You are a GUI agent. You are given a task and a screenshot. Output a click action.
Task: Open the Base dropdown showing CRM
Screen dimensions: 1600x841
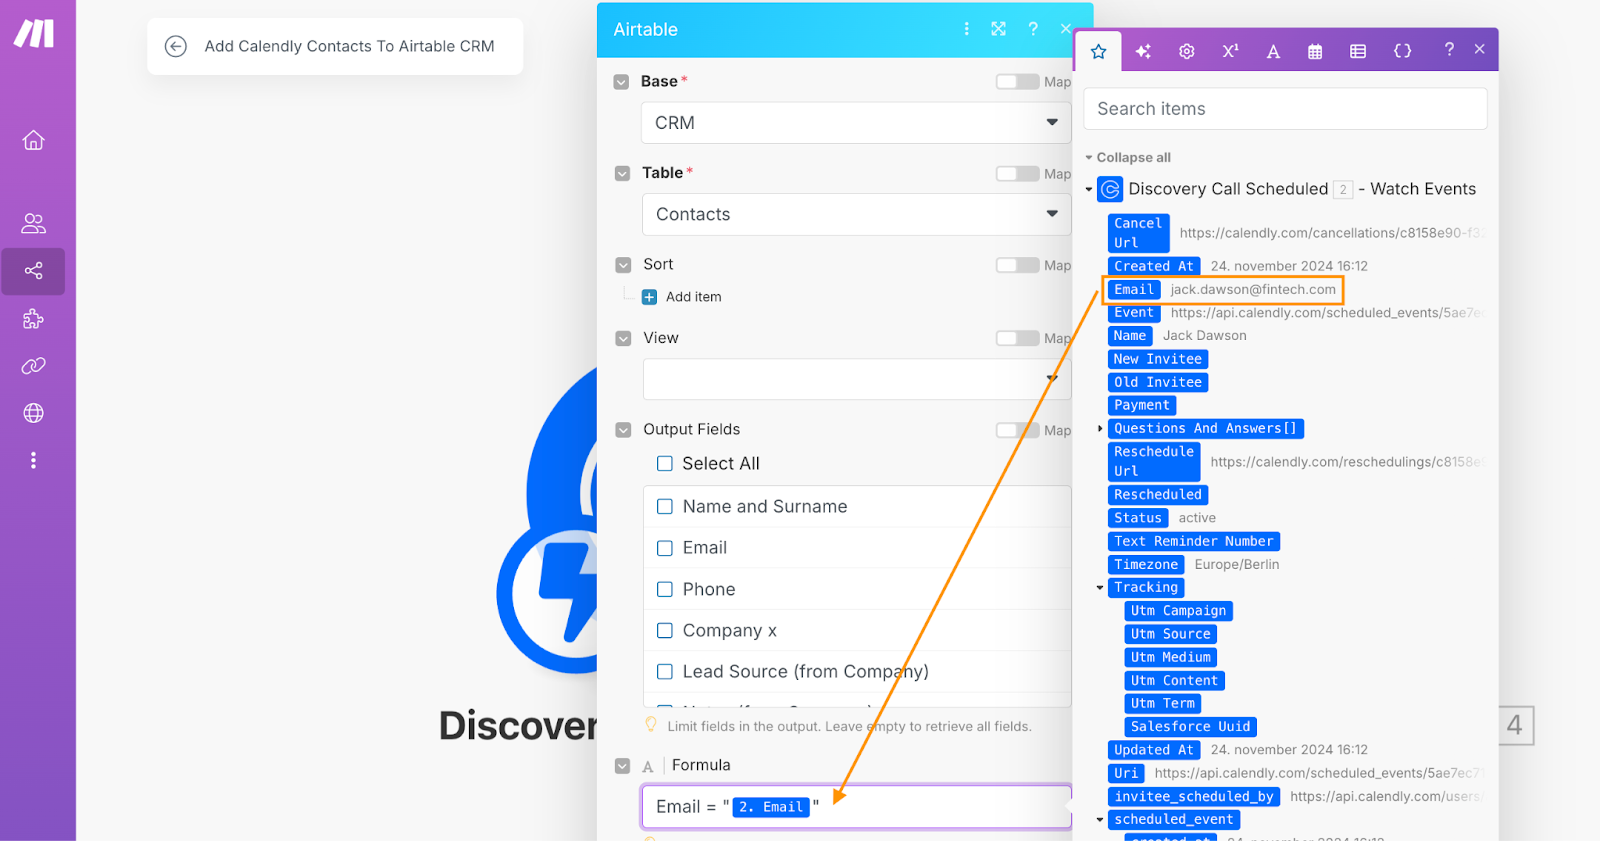point(856,123)
